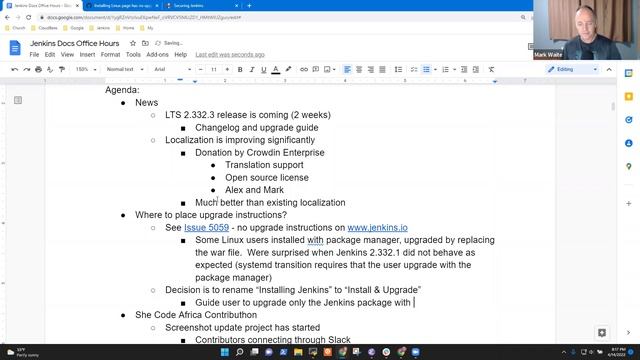640x360 pixels.
Task: Click the Insert image icon
Action: [x=327, y=69]
